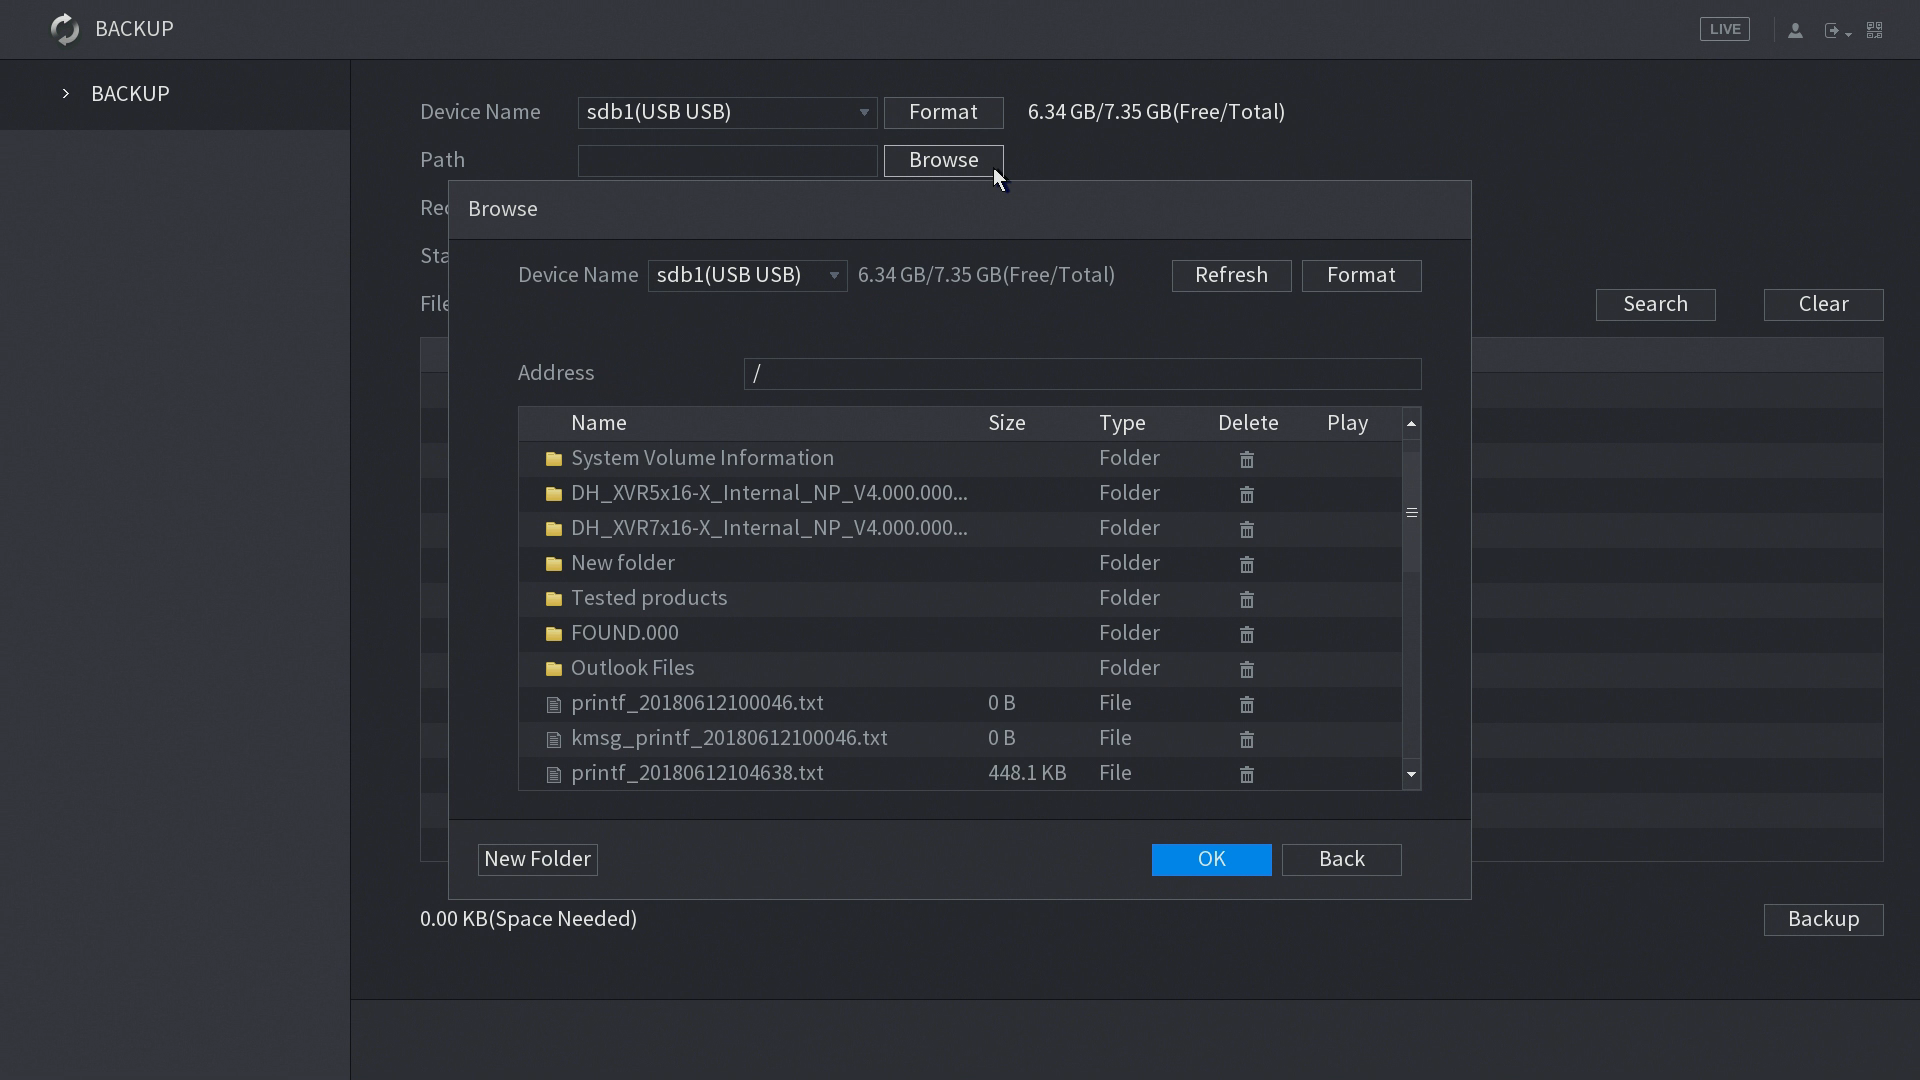
Task: Click the Address path input field
Action: click(x=1081, y=374)
